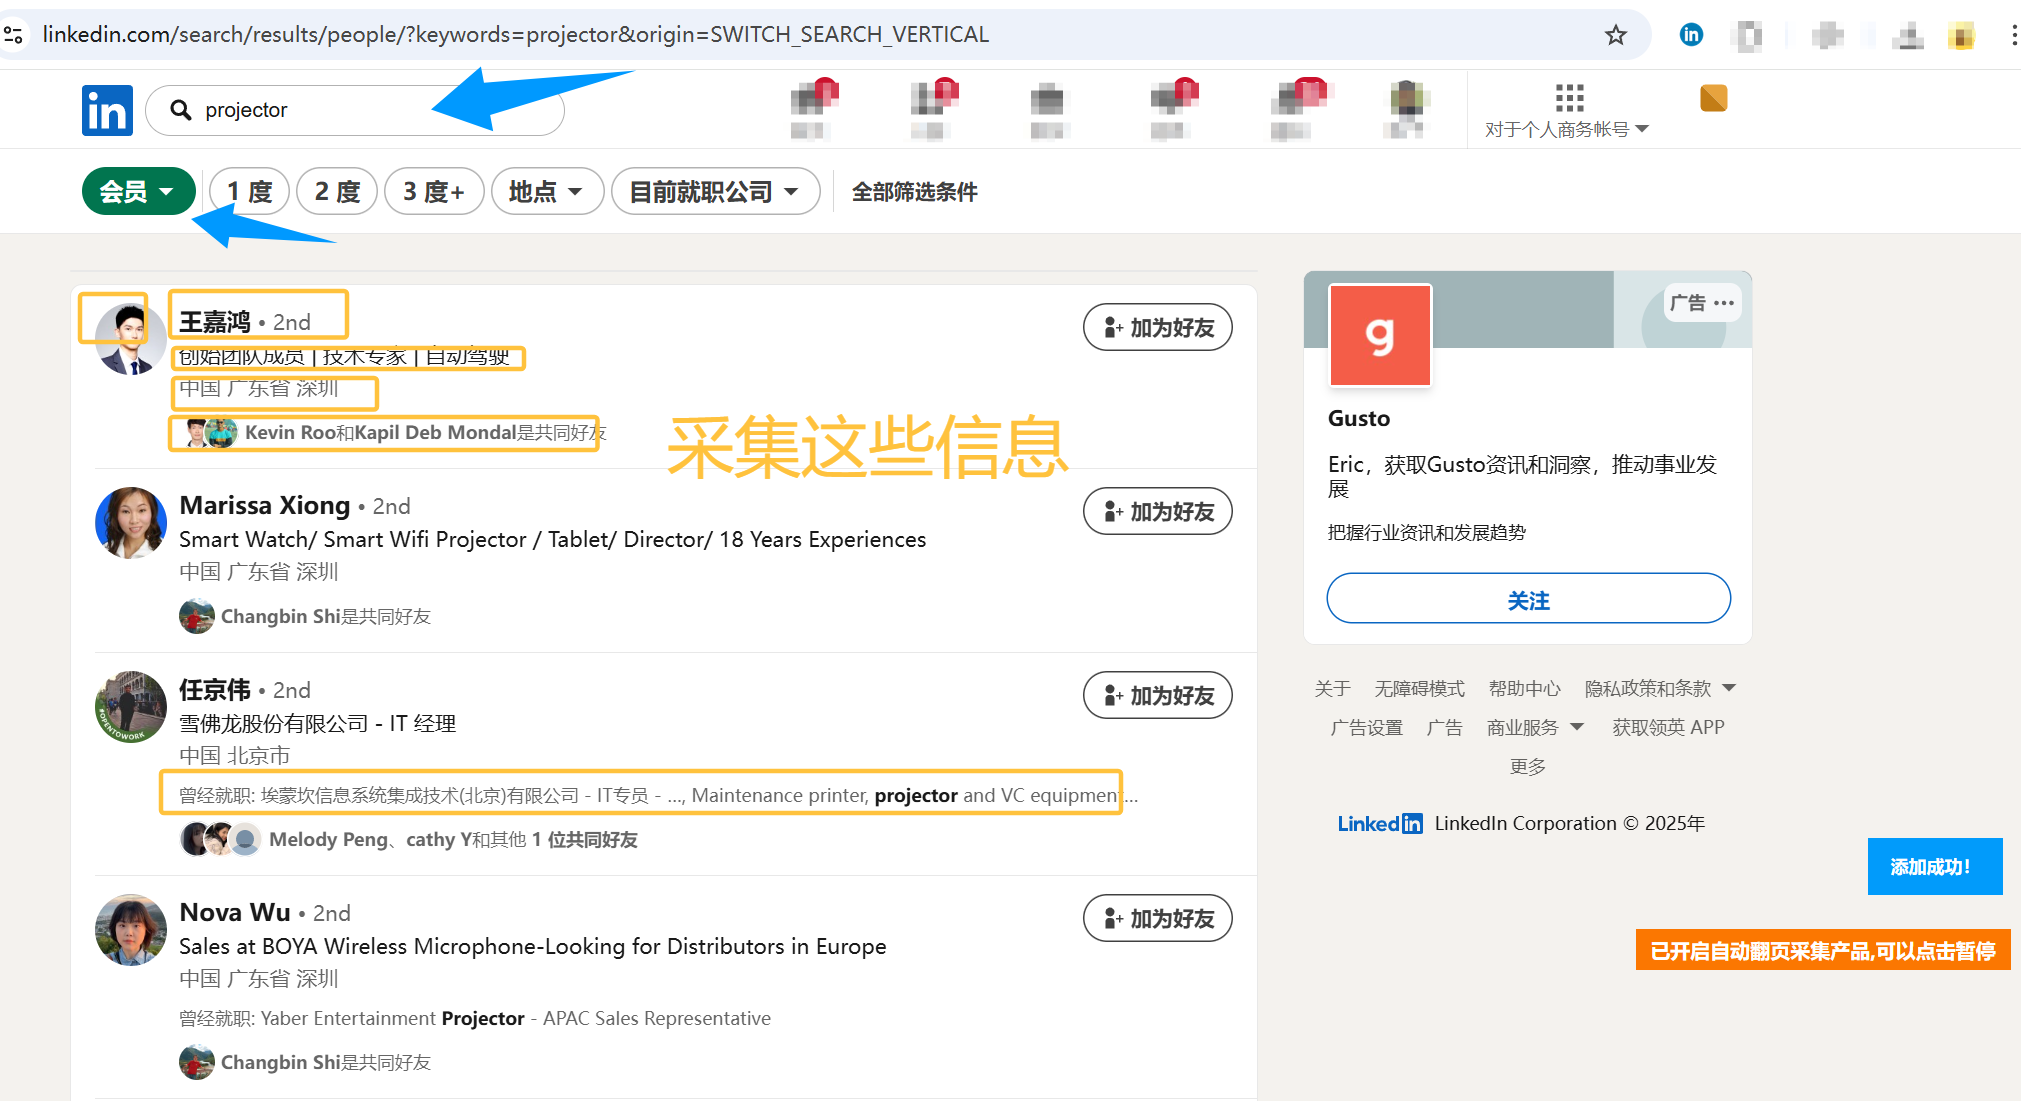Click the search magnifier icon
Viewport: 2021px width, 1101px height.
pyautogui.click(x=181, y=110)
